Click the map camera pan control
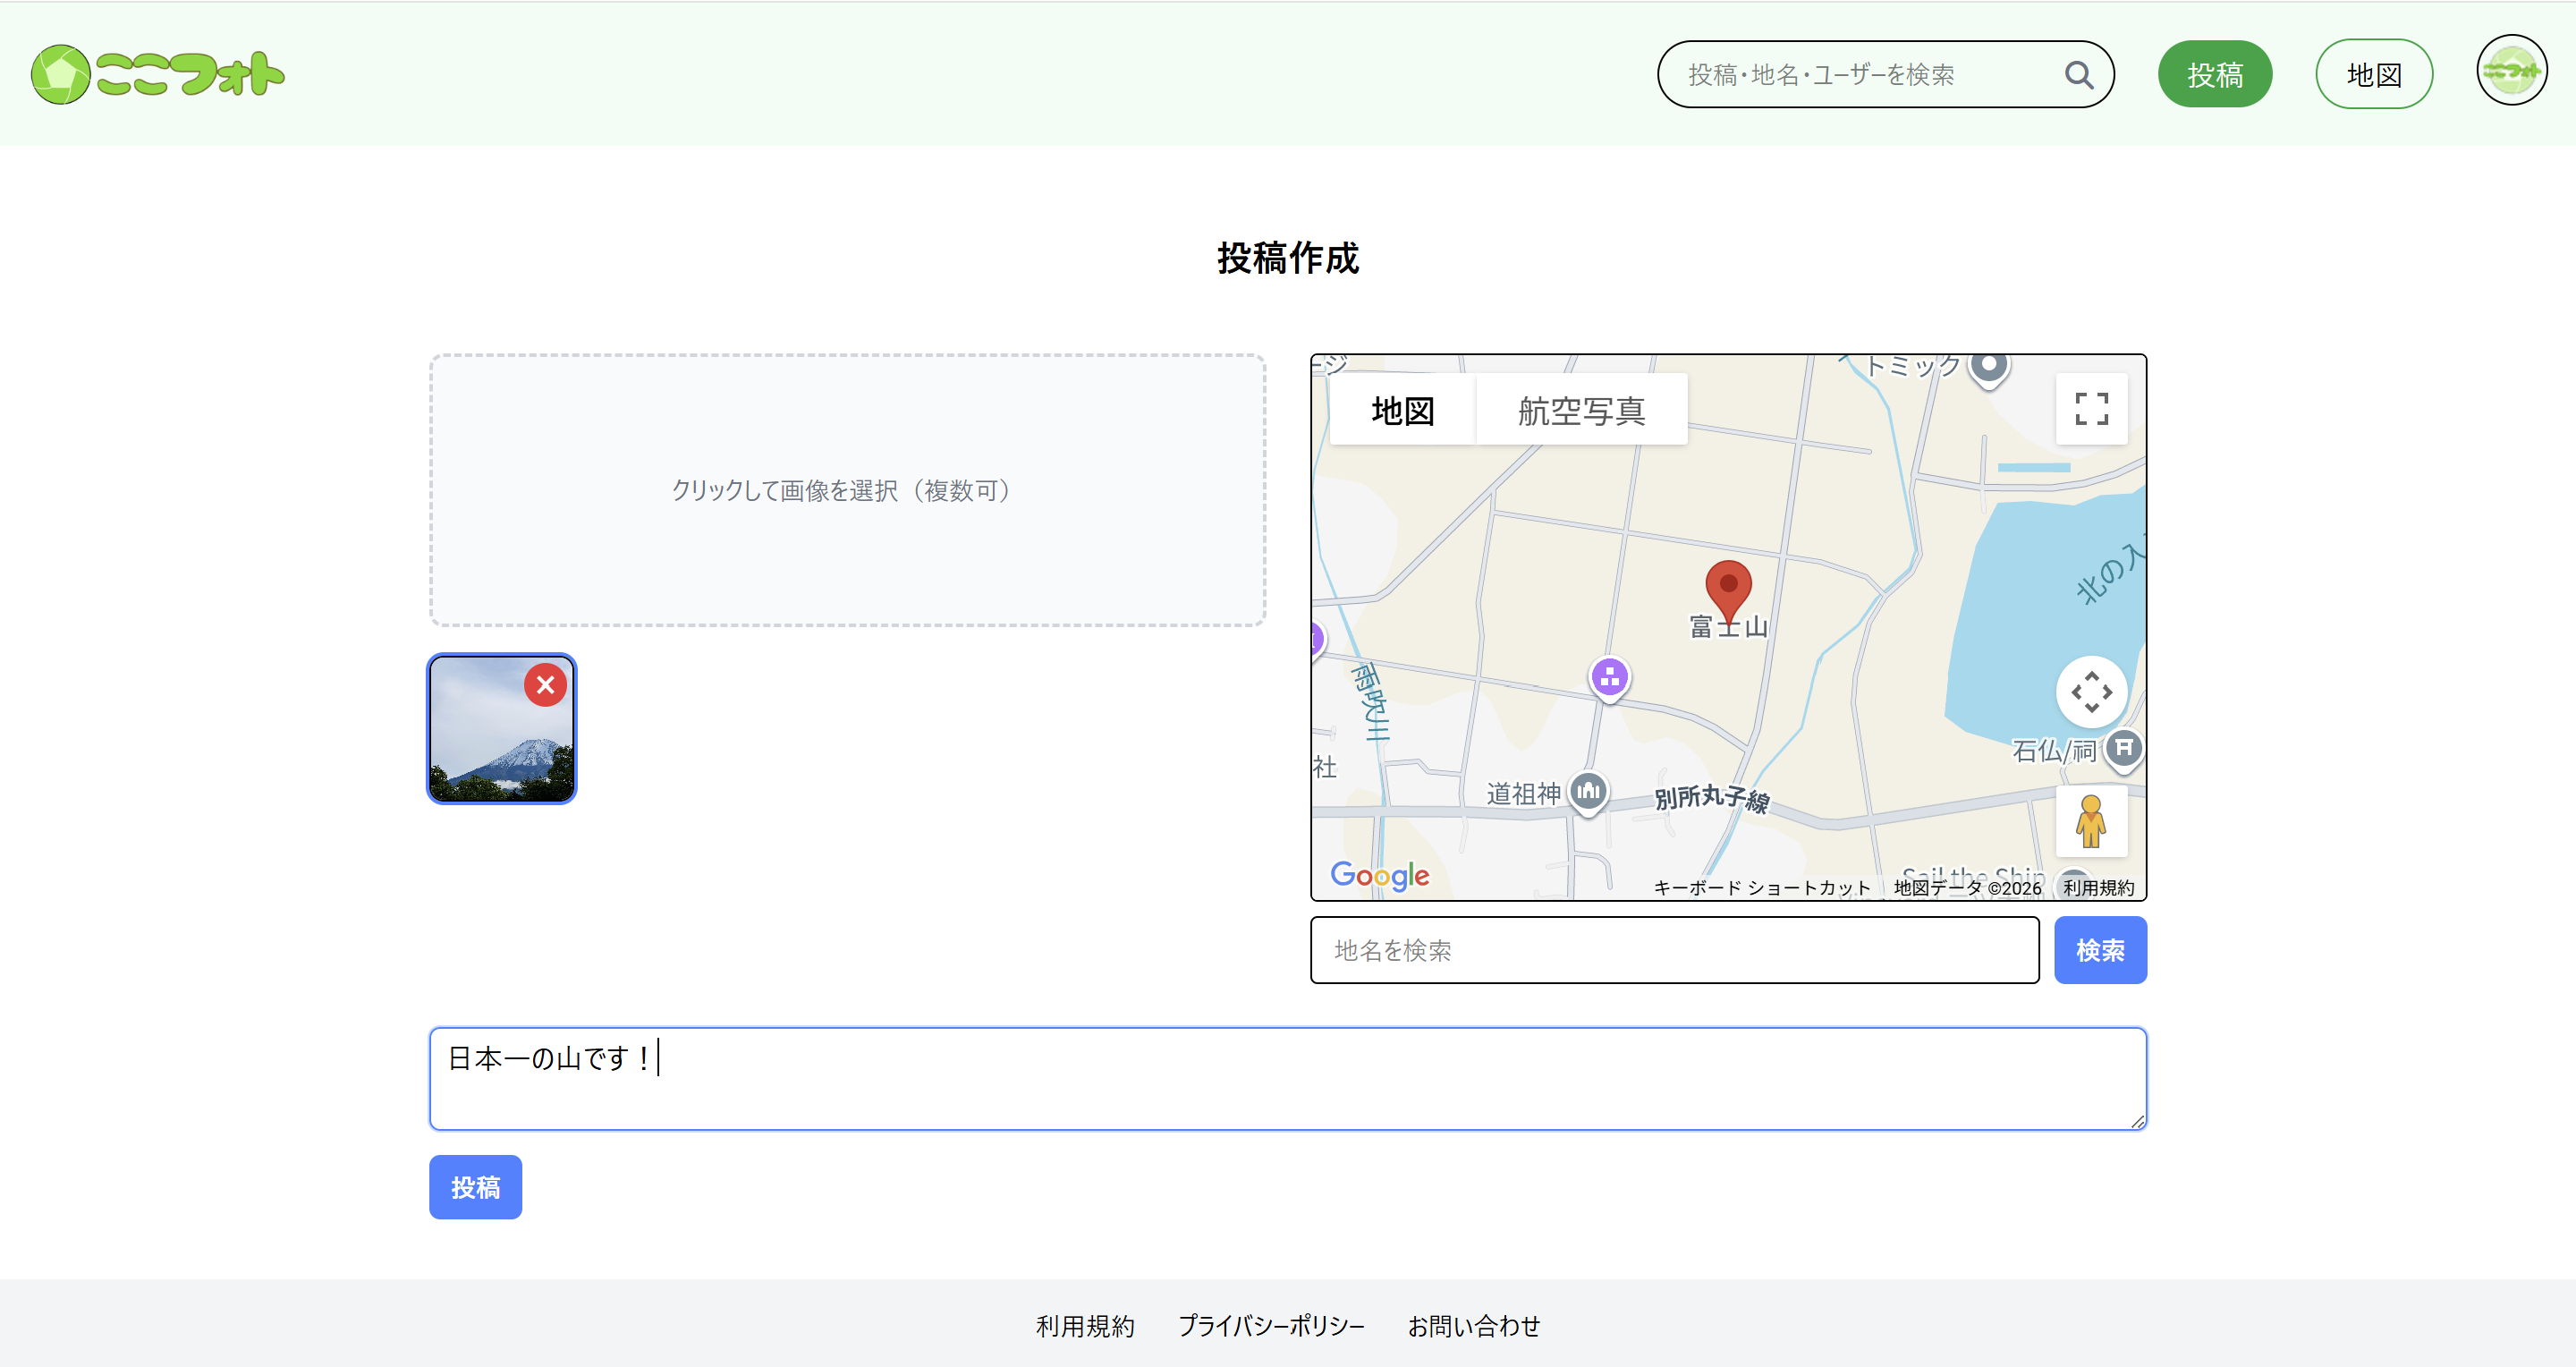 [2090, 692]
